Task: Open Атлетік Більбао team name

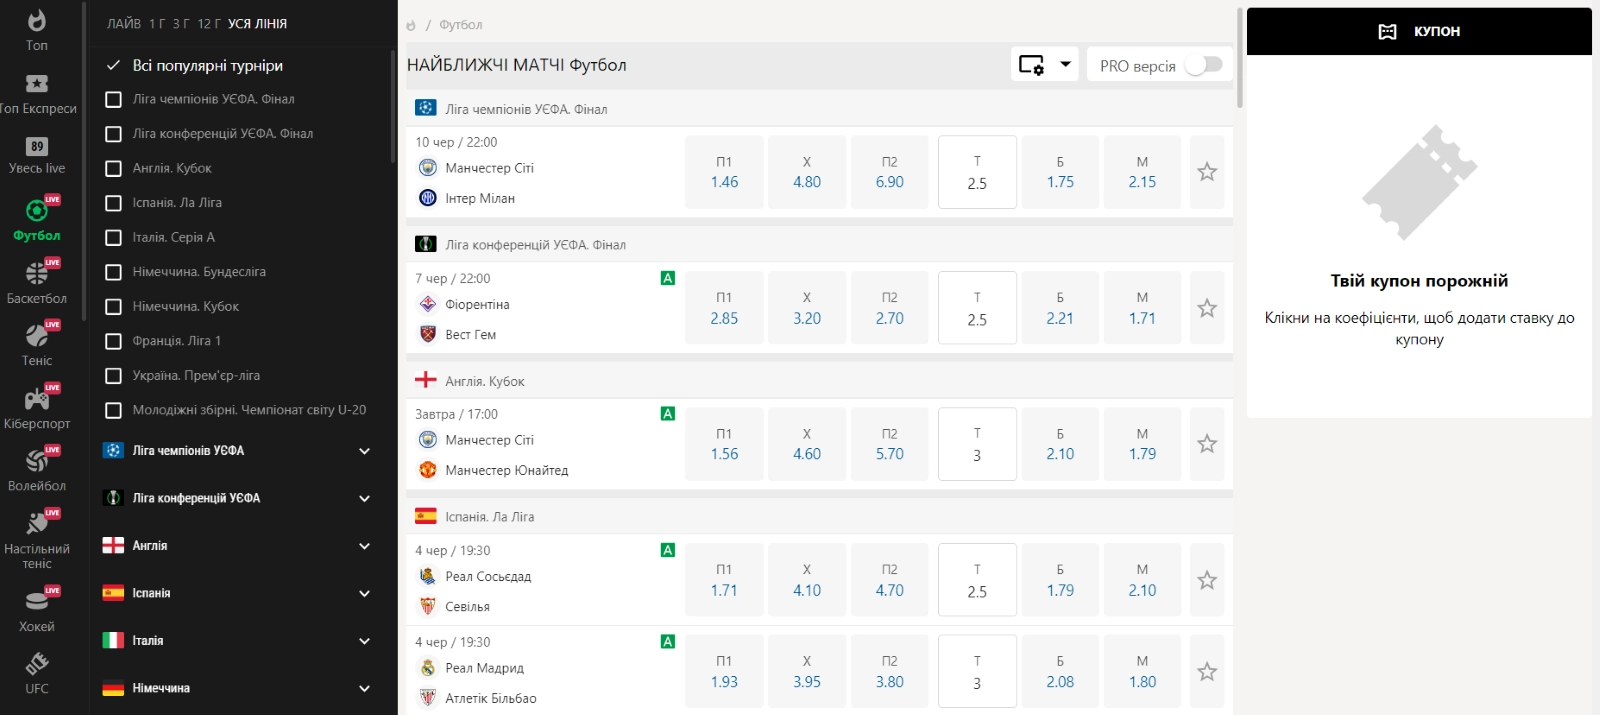Action: coord(490,698)
